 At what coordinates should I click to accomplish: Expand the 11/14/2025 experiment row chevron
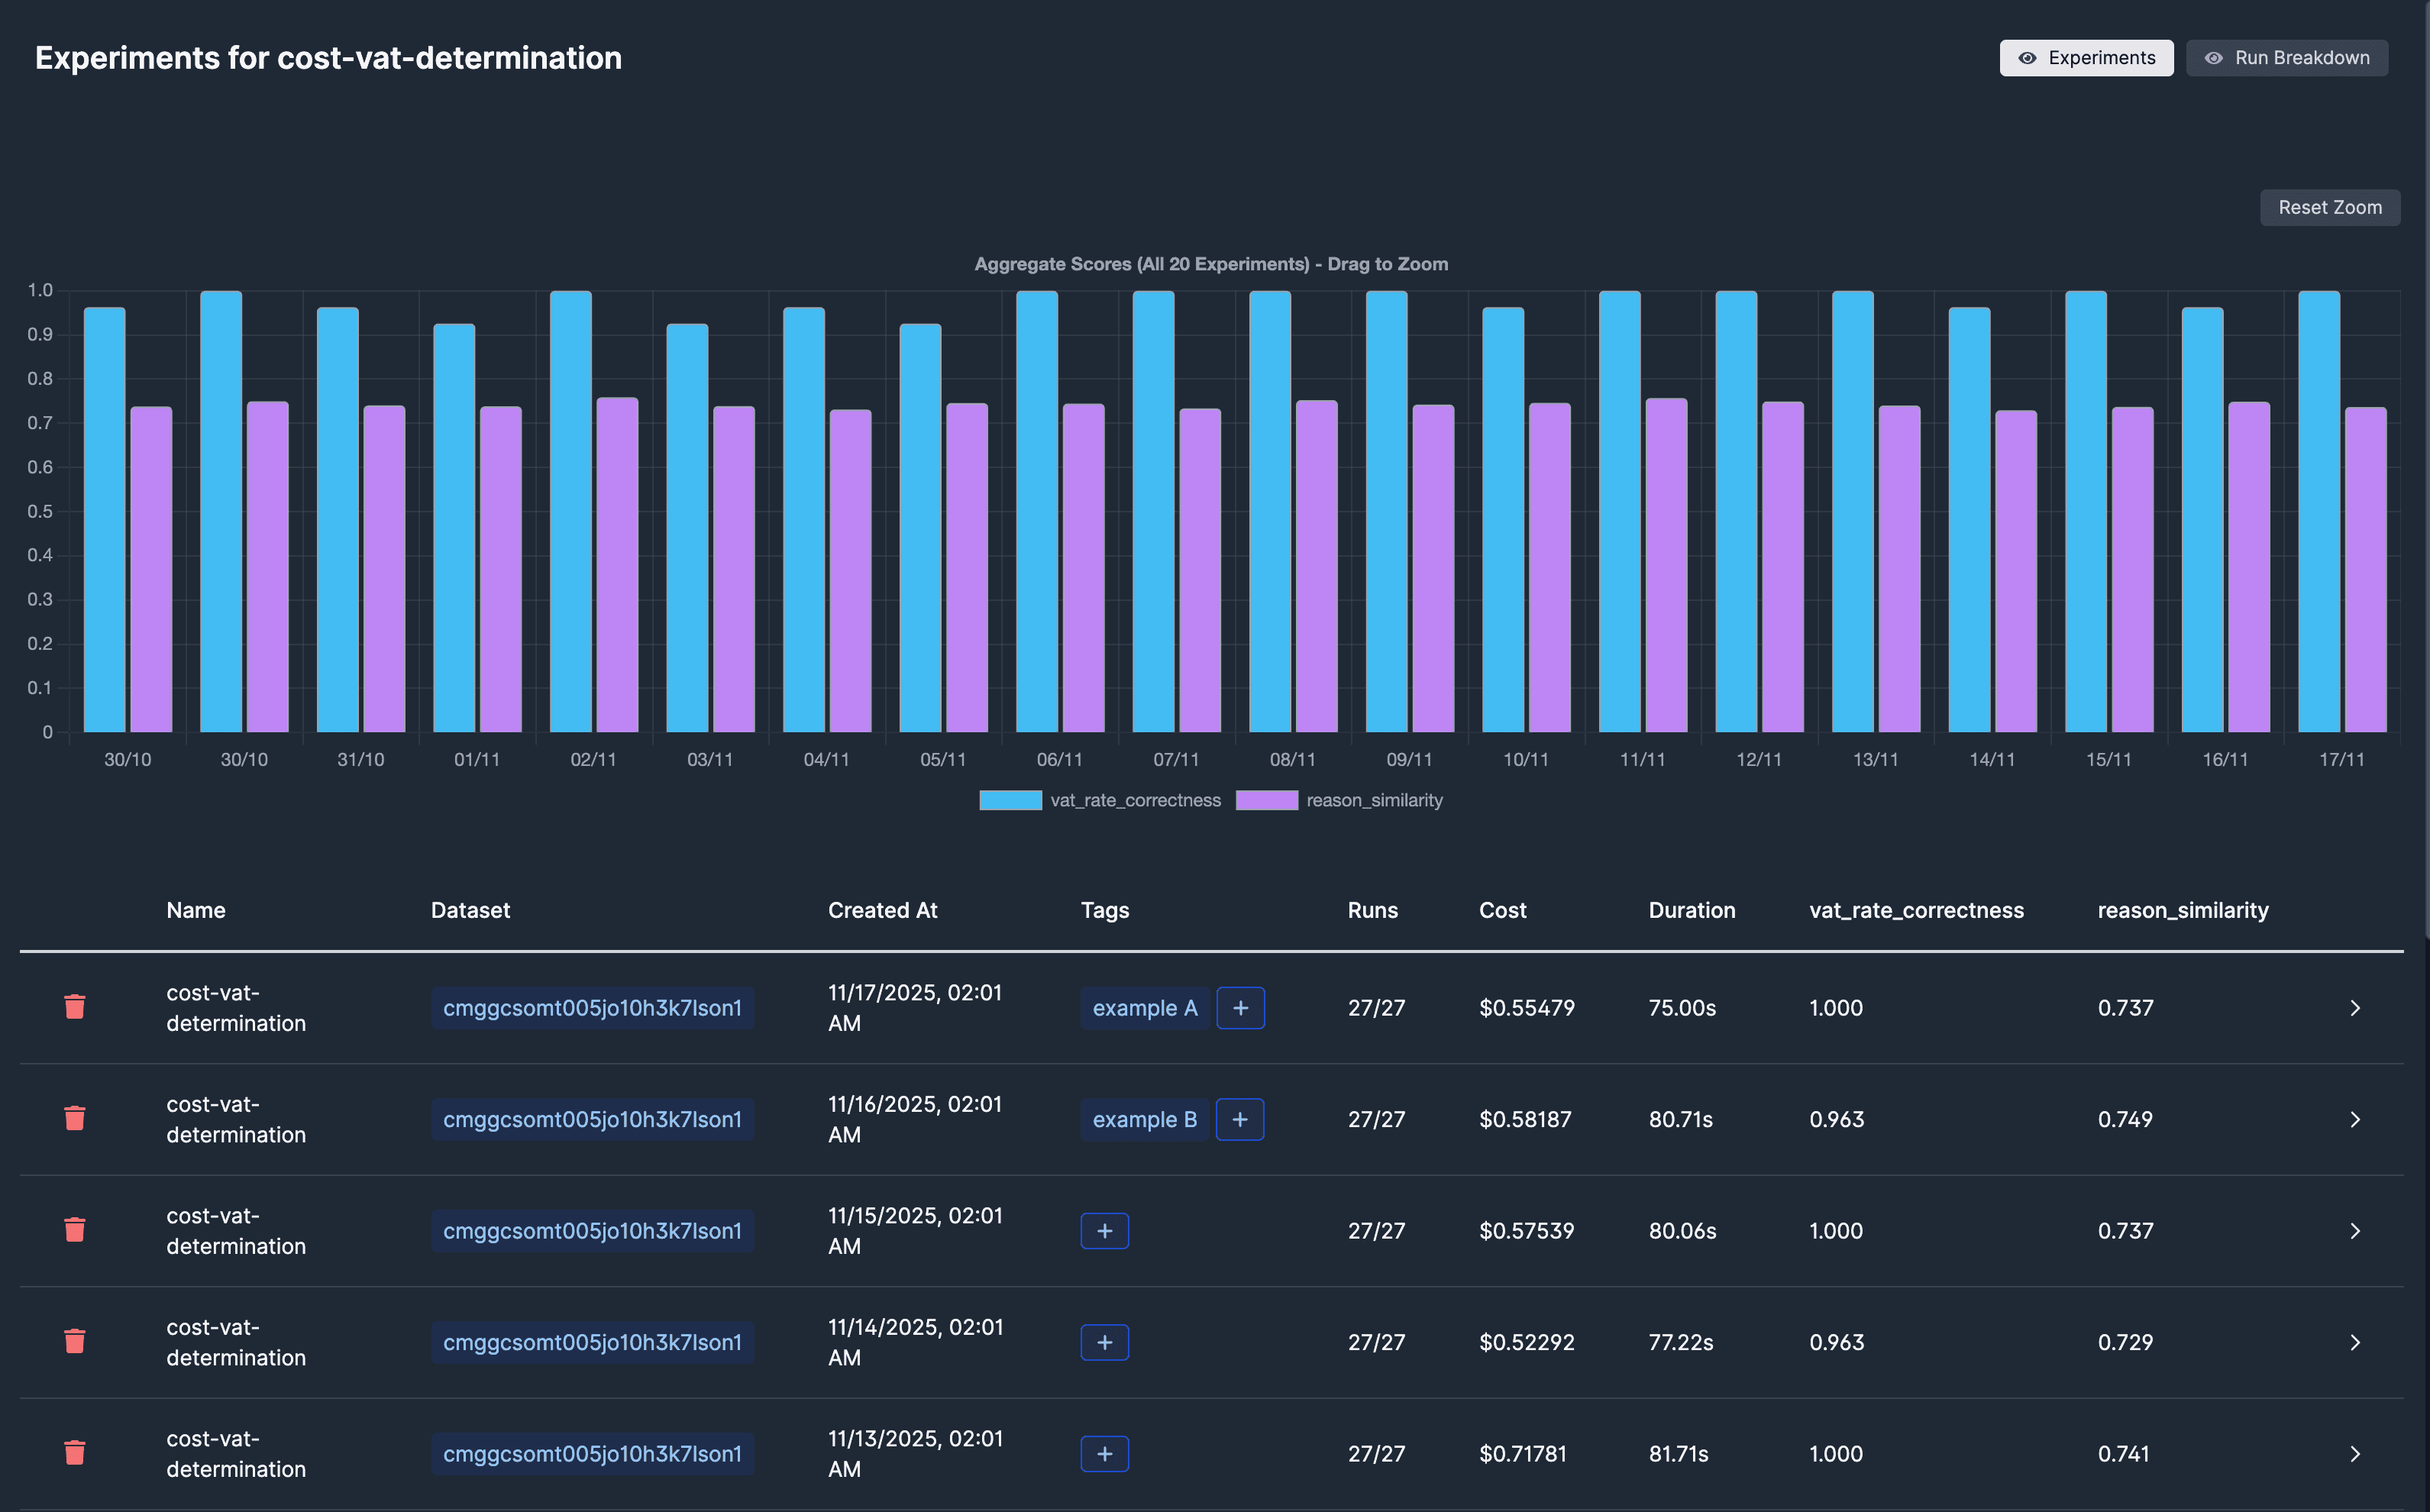coord(2355,1342)
